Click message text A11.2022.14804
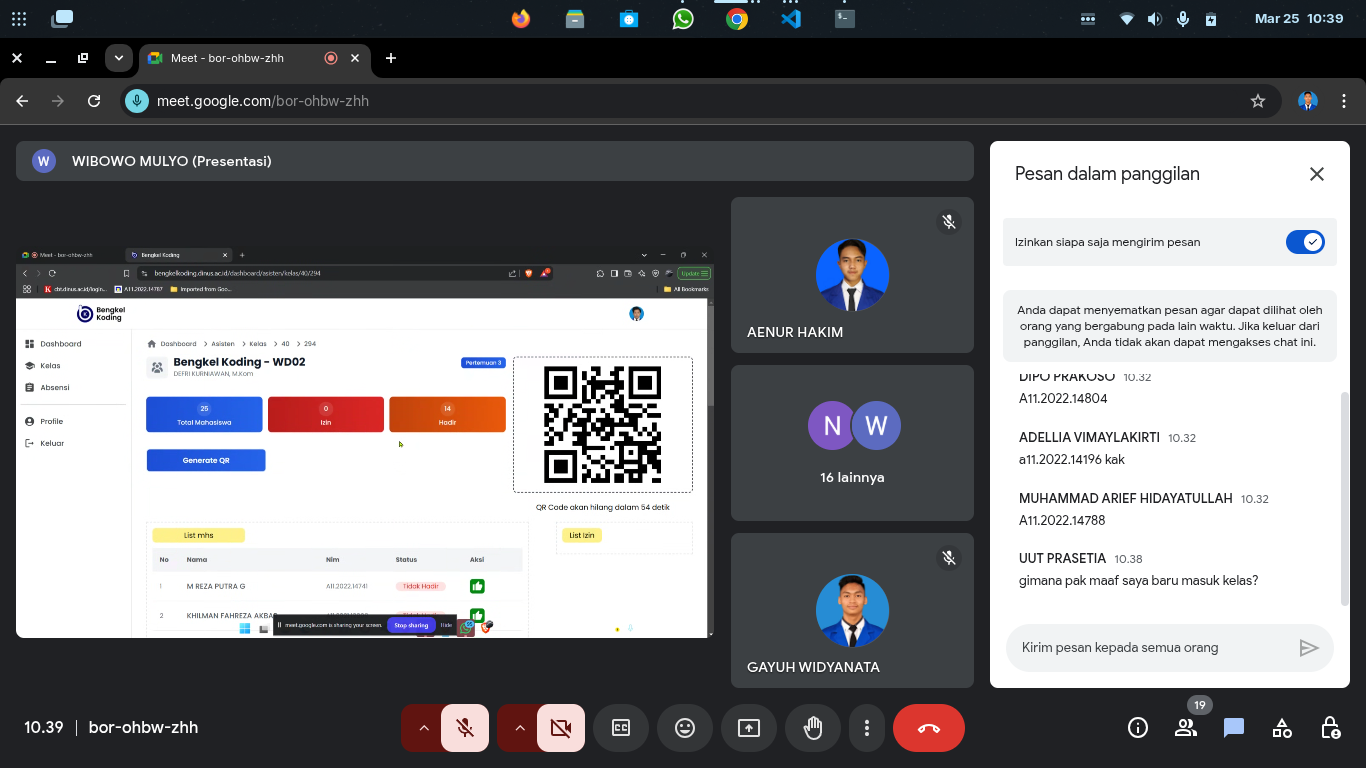Screen dimensions: 1366x768 [x=1063, y=398]
